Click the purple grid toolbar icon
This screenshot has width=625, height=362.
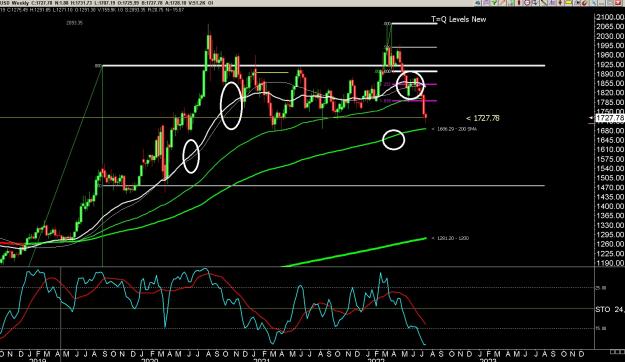pyautogui.click(x=552, y=2)
